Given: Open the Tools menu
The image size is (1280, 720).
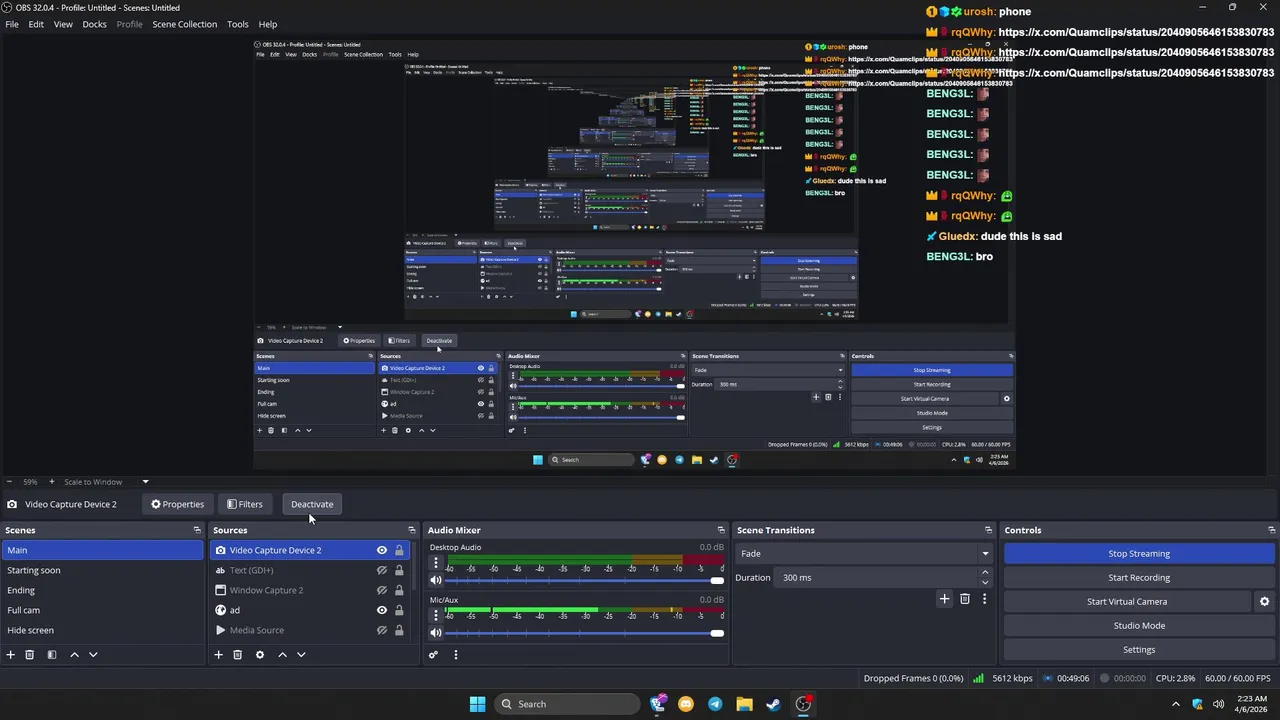Looking at the screenshot, I should click(x=238, y=24).
